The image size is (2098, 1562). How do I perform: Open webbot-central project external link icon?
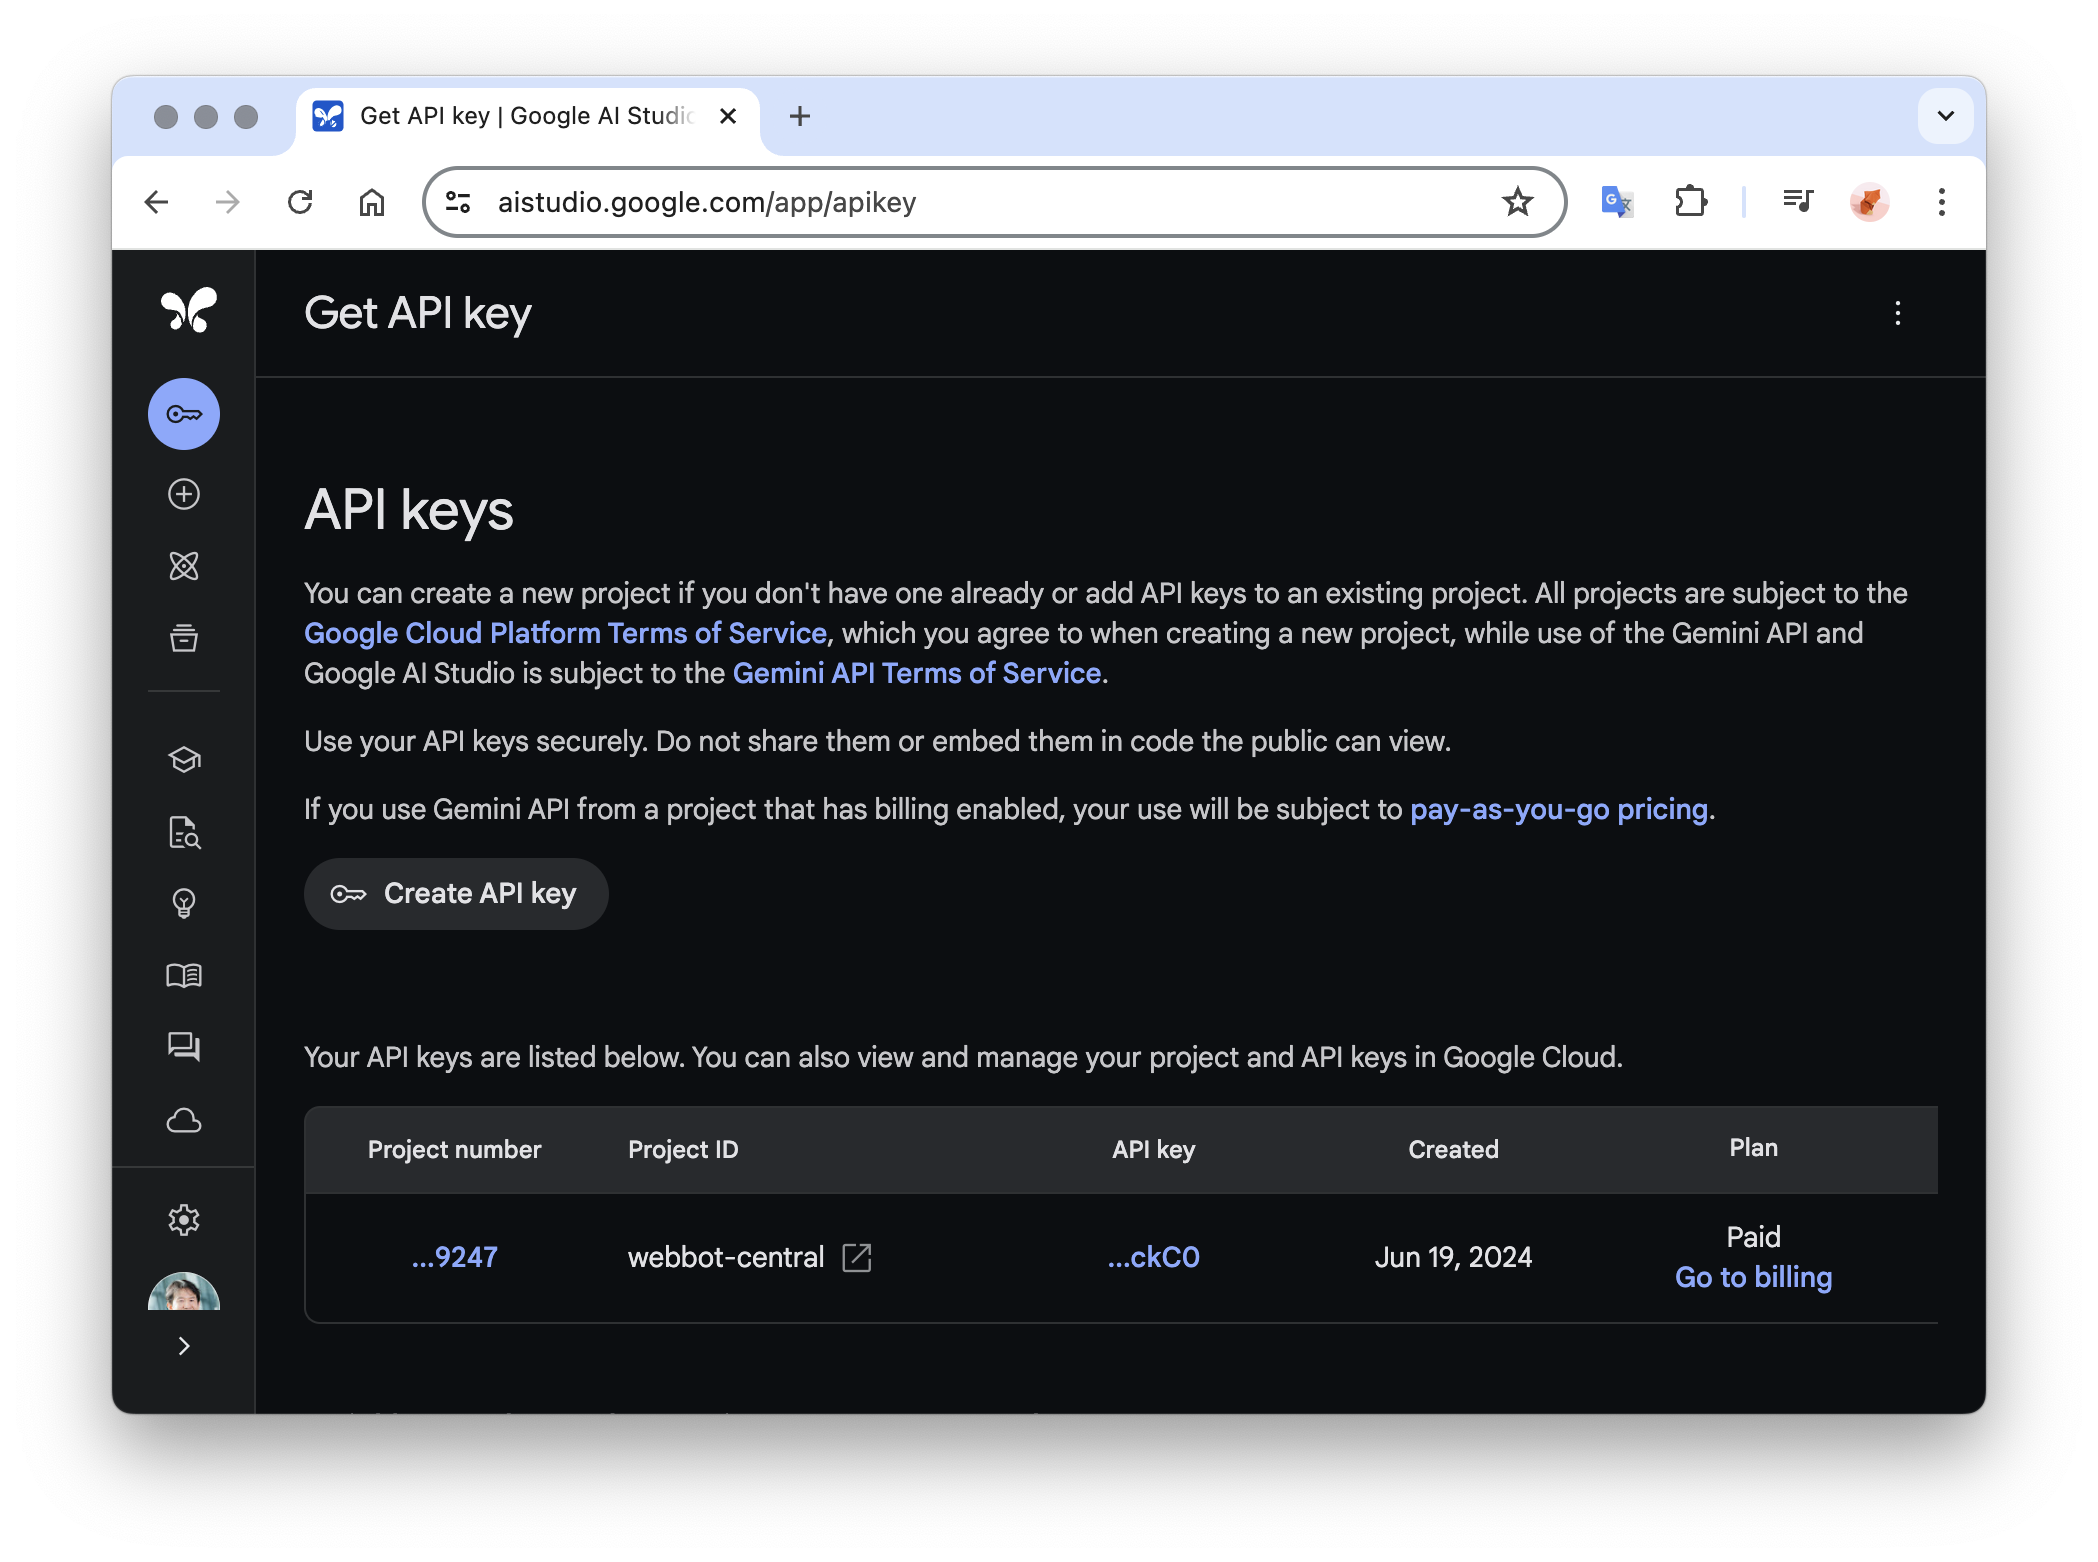pyautogui.click(x=857, y=1258)
